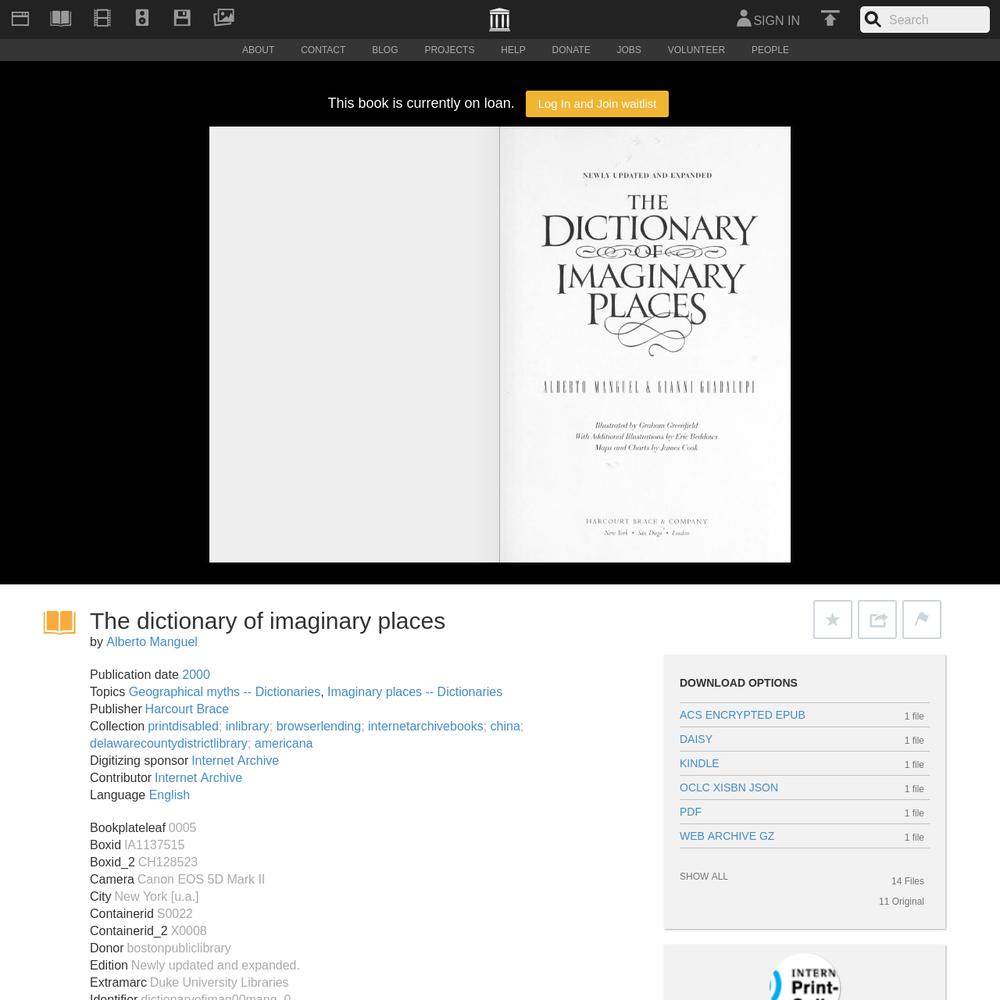Viewport: 1000px width, 1000px height.
Task: Click the Donor value bostonpubliclibrary
Action: [179, 948]
